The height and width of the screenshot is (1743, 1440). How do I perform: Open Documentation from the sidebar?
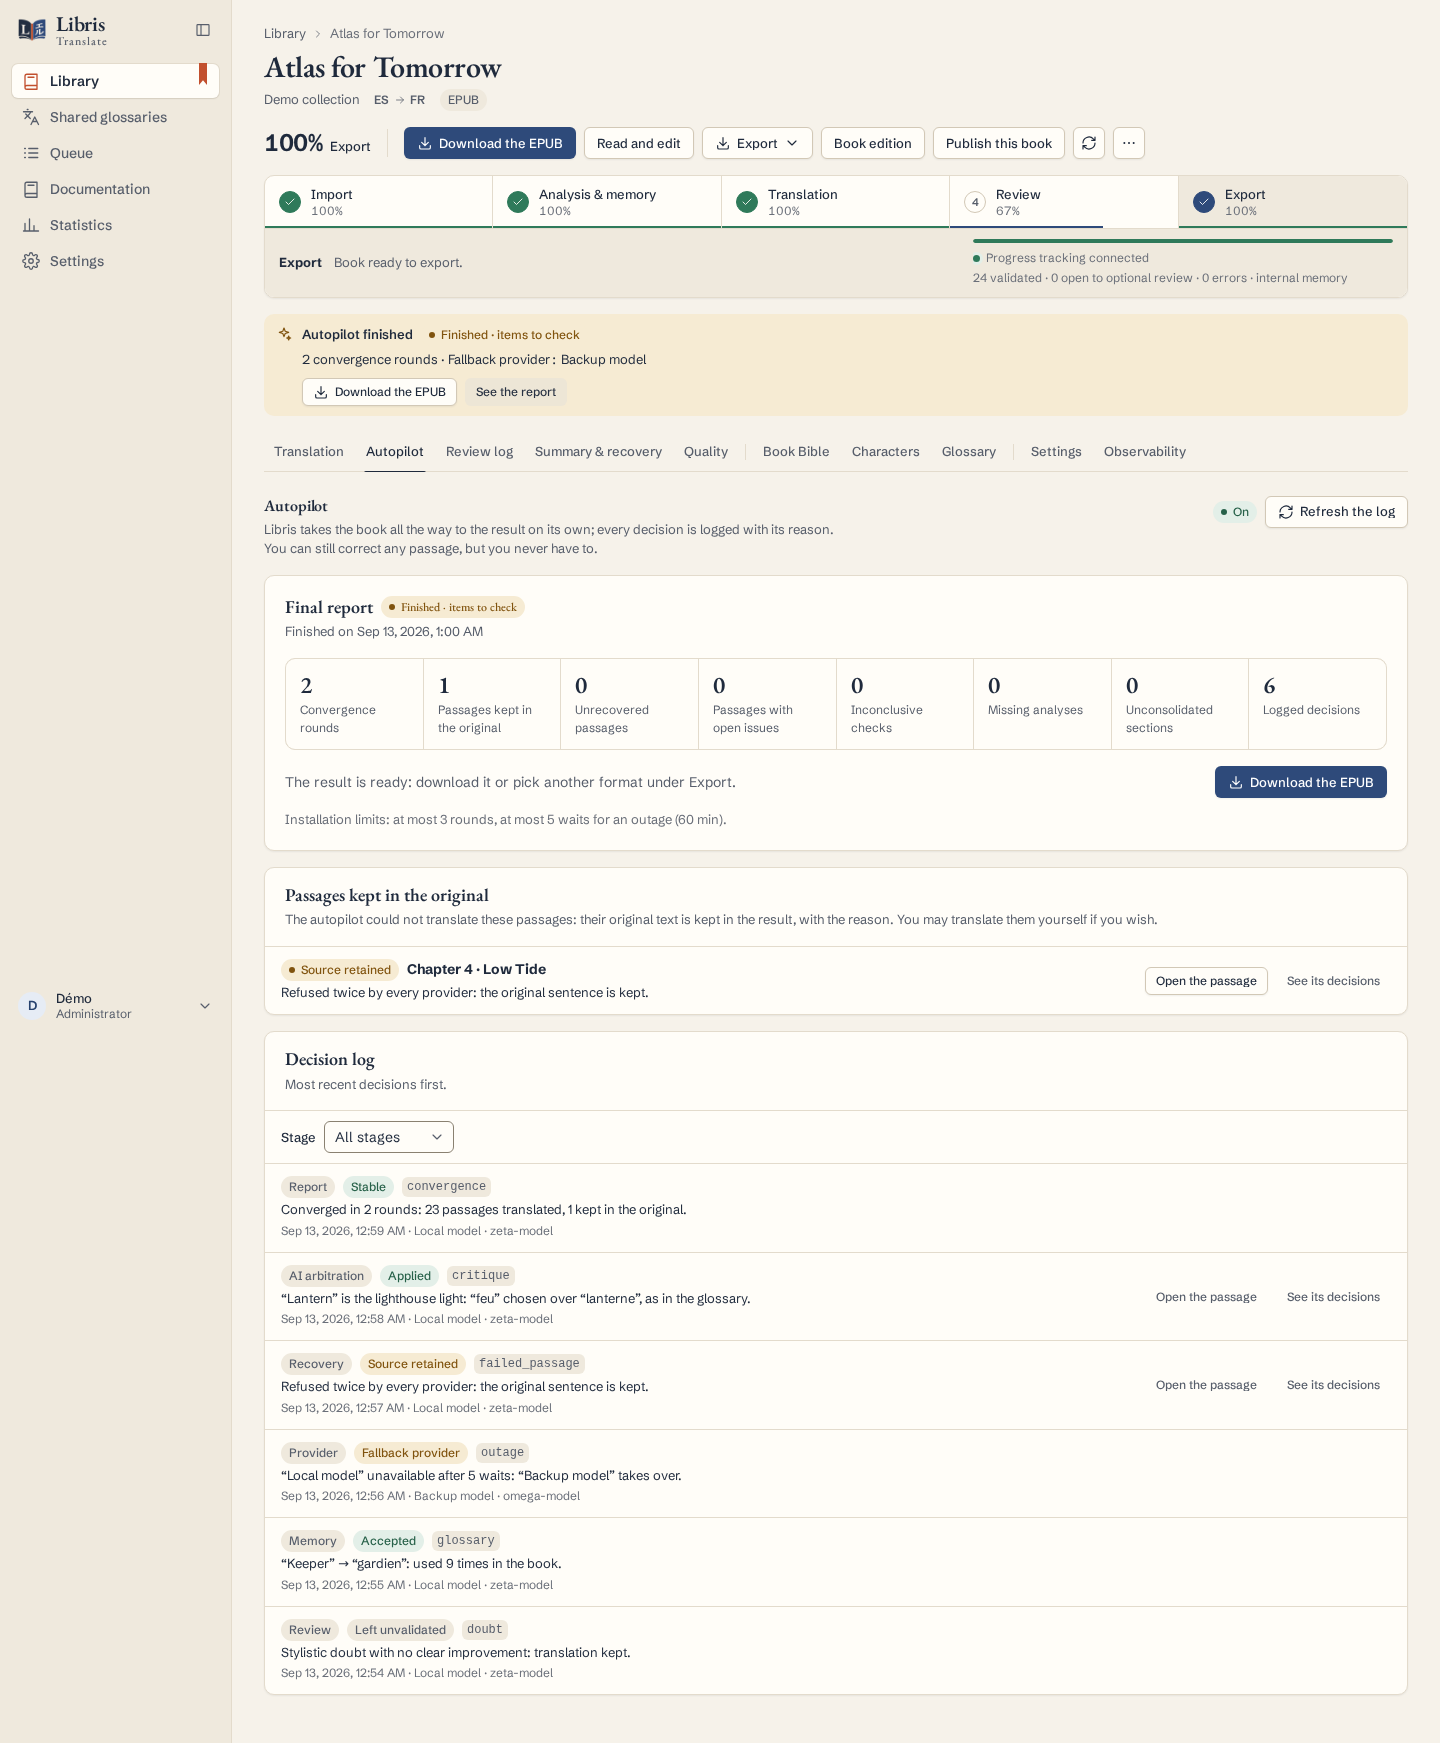pos(115,189)
